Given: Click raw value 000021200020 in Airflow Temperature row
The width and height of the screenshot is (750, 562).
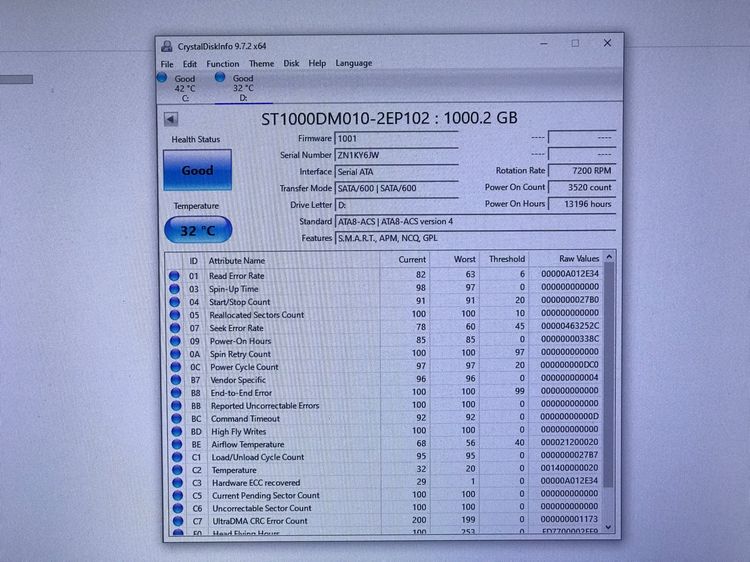Looking at the screenshot, I should click(569, 442).
